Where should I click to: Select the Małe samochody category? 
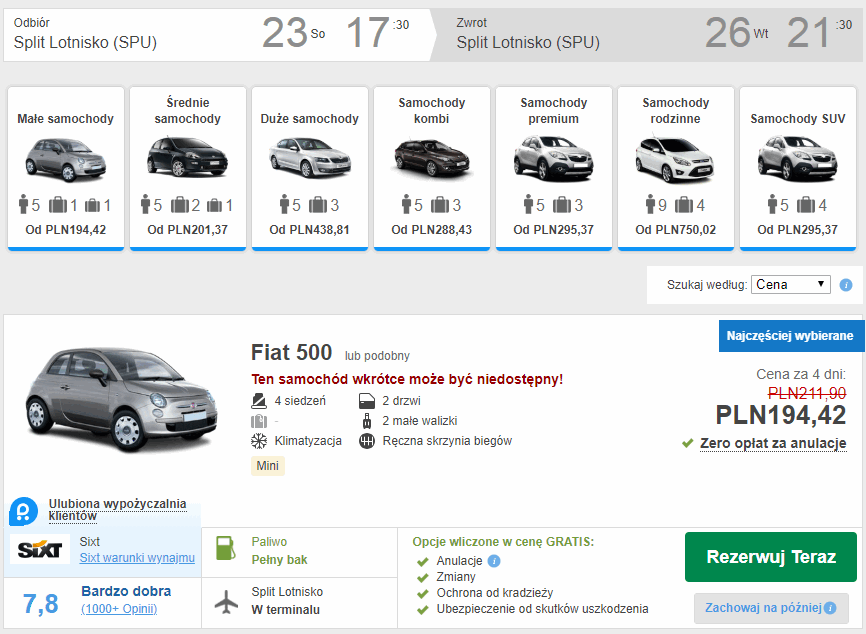66,167
